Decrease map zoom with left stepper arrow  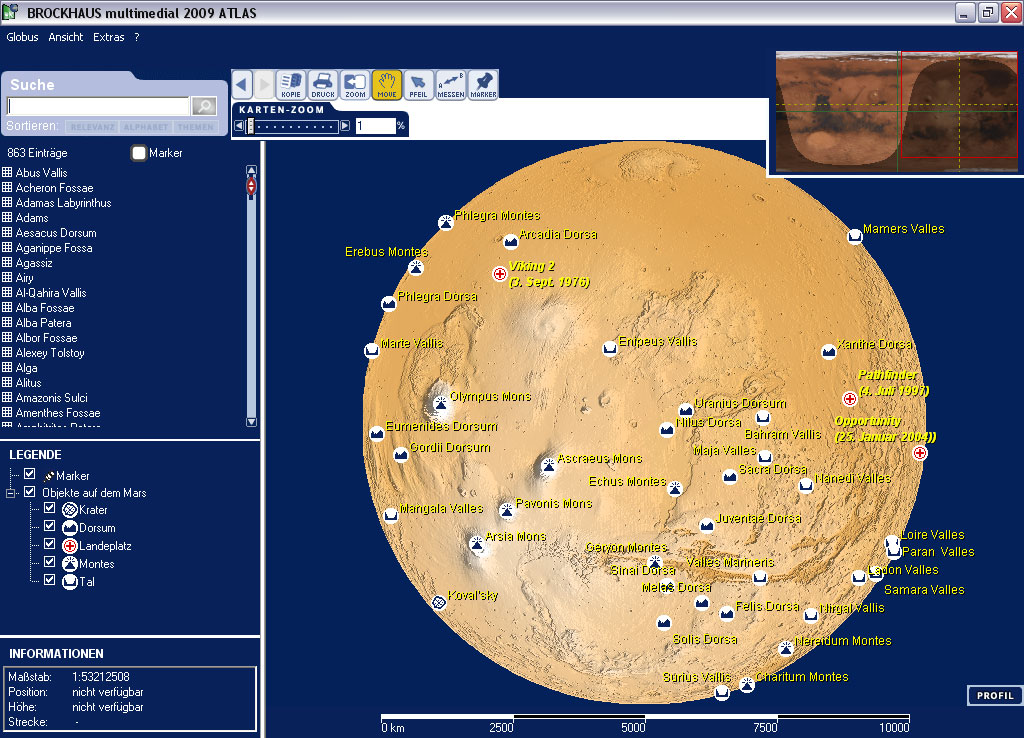[x=239, y=126]
